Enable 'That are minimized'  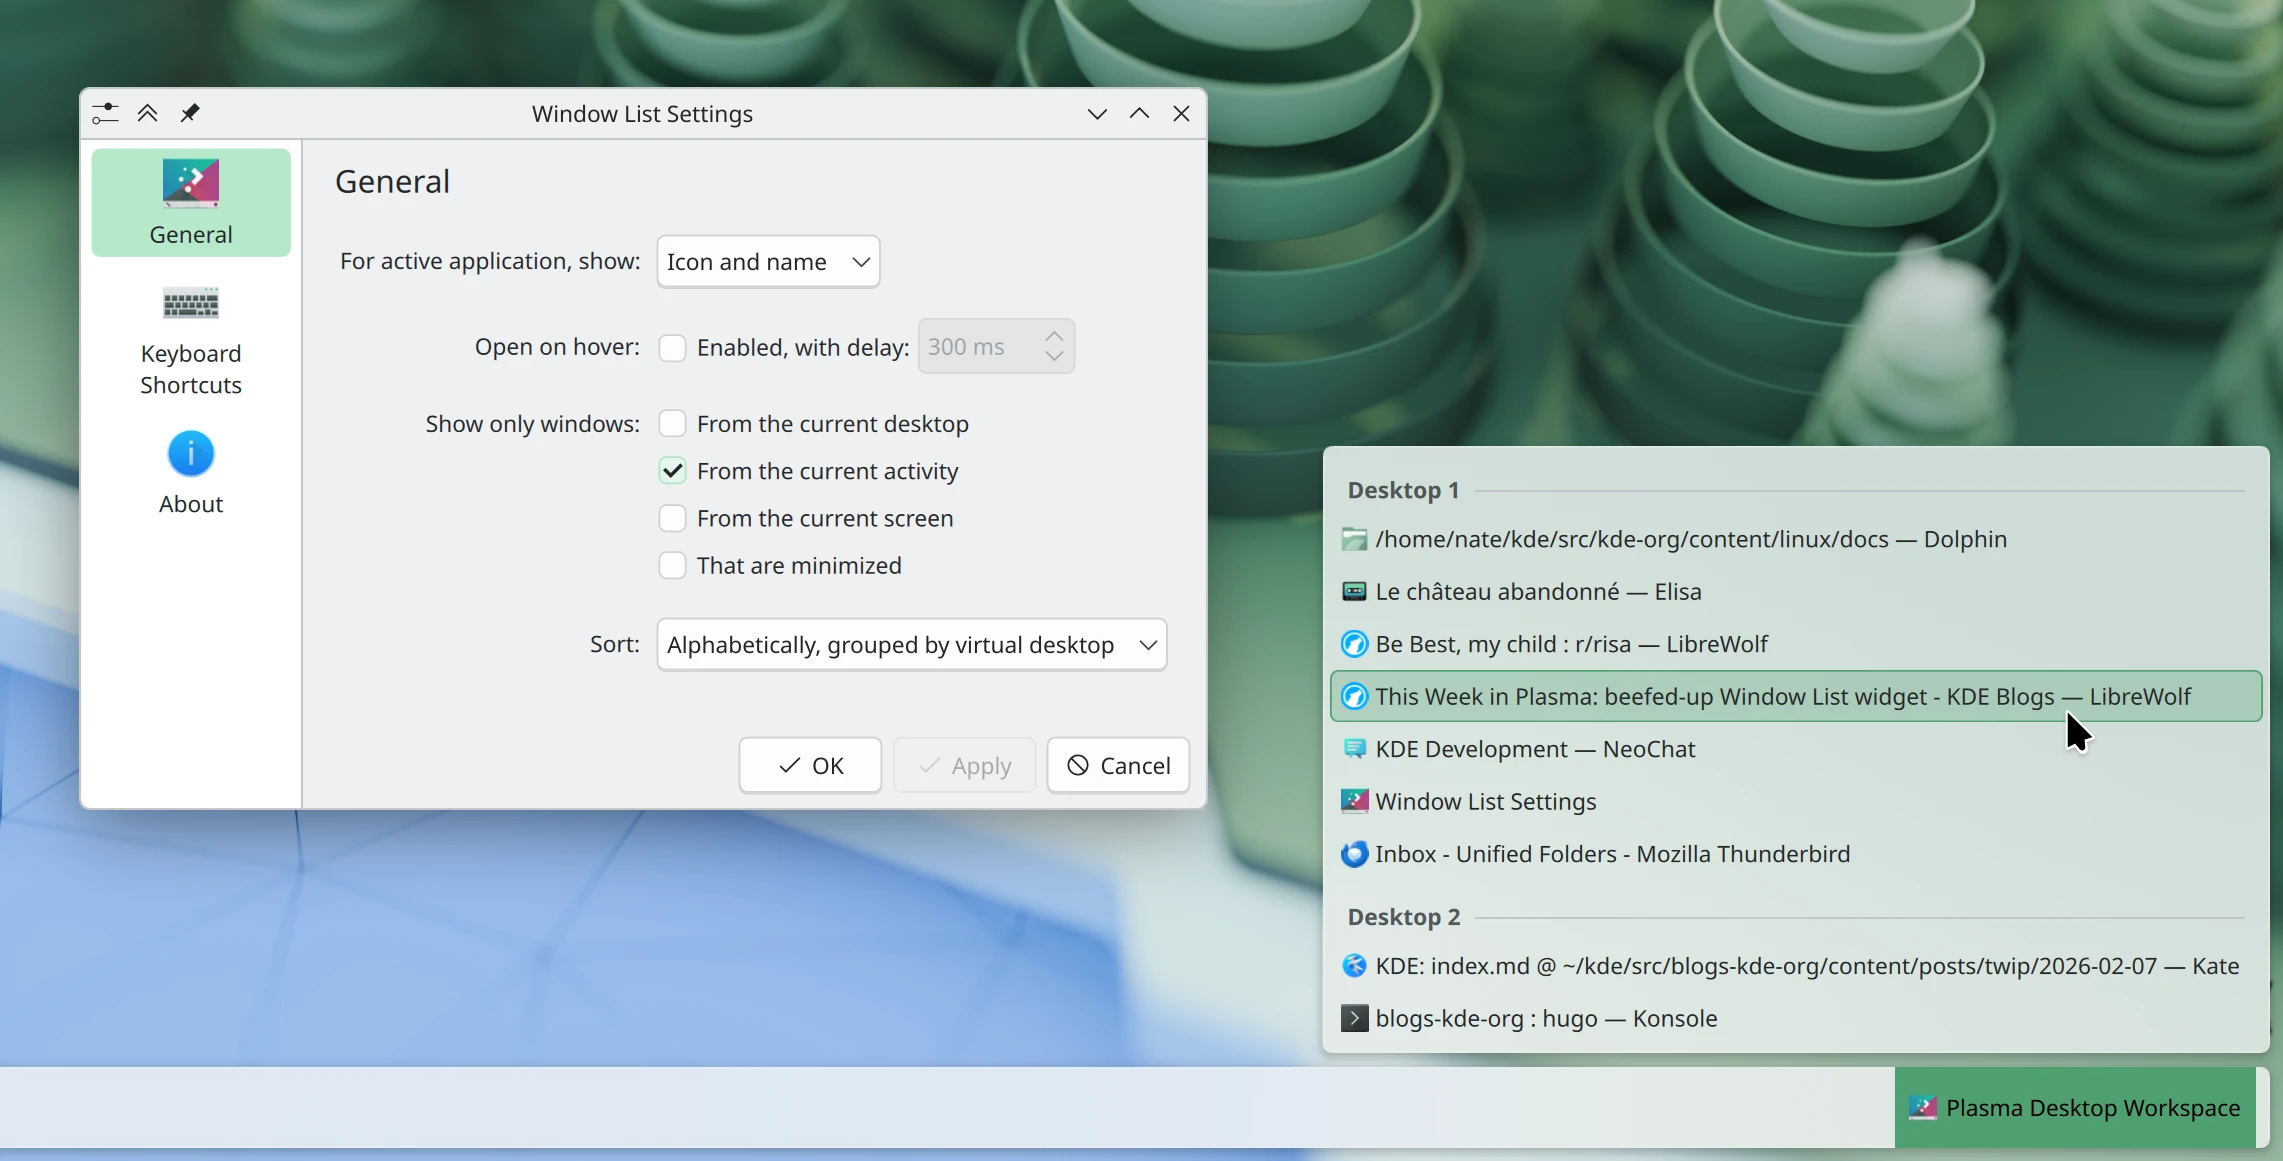tap(672, 565)
